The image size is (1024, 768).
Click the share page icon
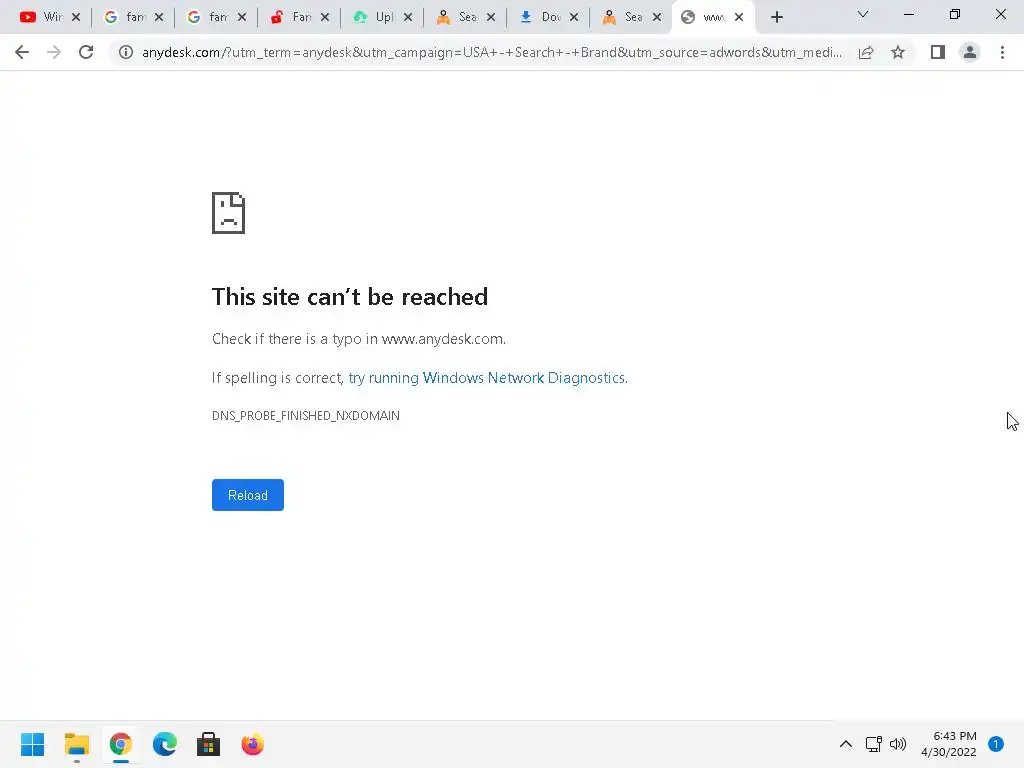(x=866, y=52)
